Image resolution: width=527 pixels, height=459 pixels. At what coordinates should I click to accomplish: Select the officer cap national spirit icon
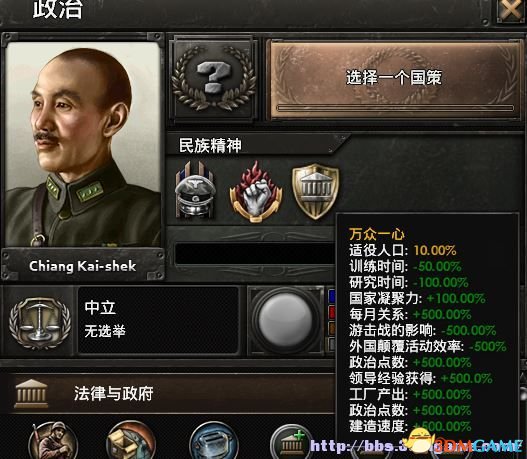tap(195, 190)
